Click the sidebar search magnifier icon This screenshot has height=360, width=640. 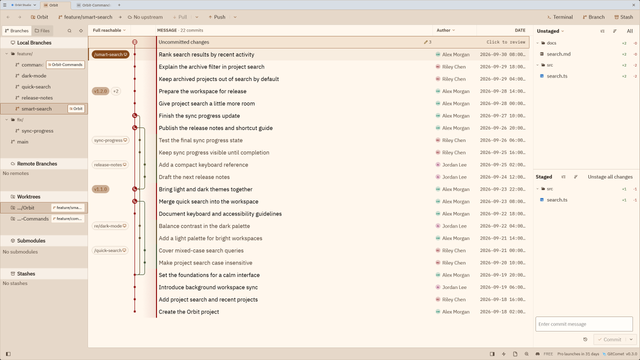click(x=69, y=31)
